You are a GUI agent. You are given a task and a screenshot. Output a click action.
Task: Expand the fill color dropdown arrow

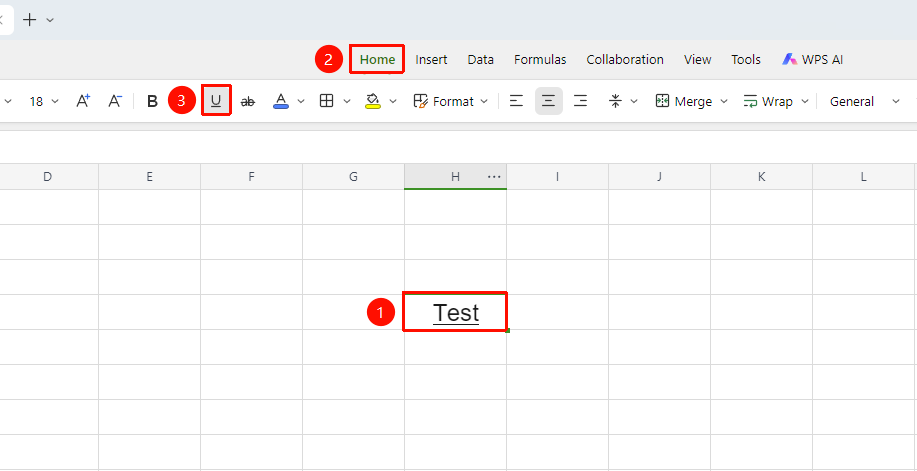pyautogui.click(x=393, y=101)
